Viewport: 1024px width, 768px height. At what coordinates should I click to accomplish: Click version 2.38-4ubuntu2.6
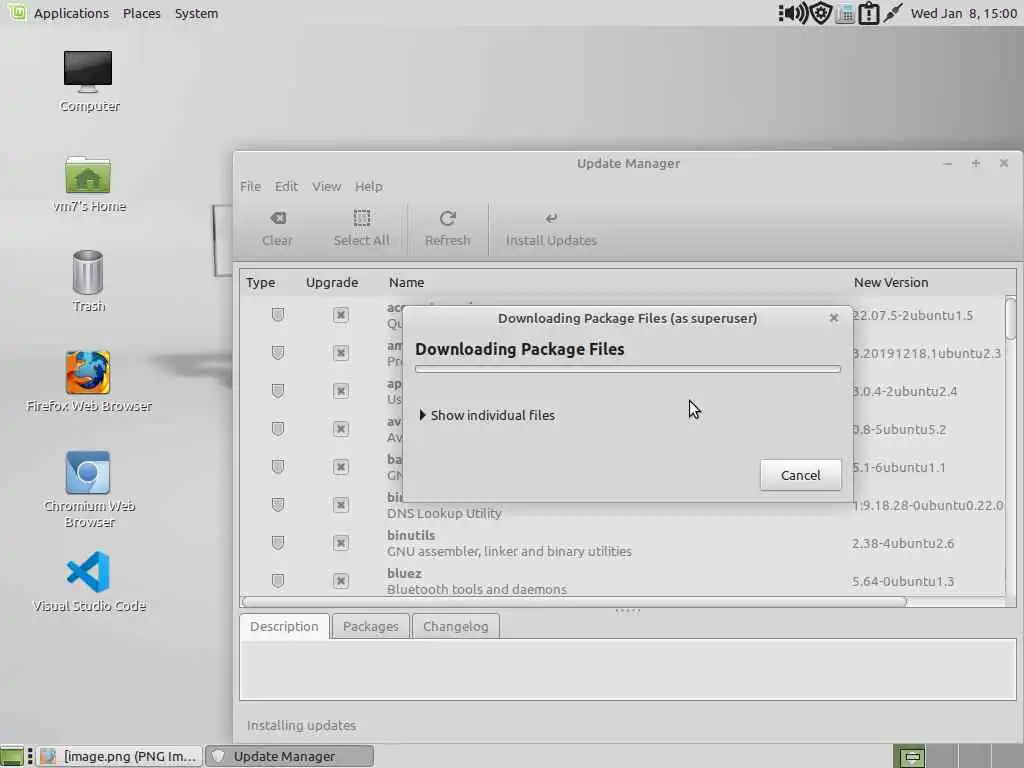click(x=903, y=543)
